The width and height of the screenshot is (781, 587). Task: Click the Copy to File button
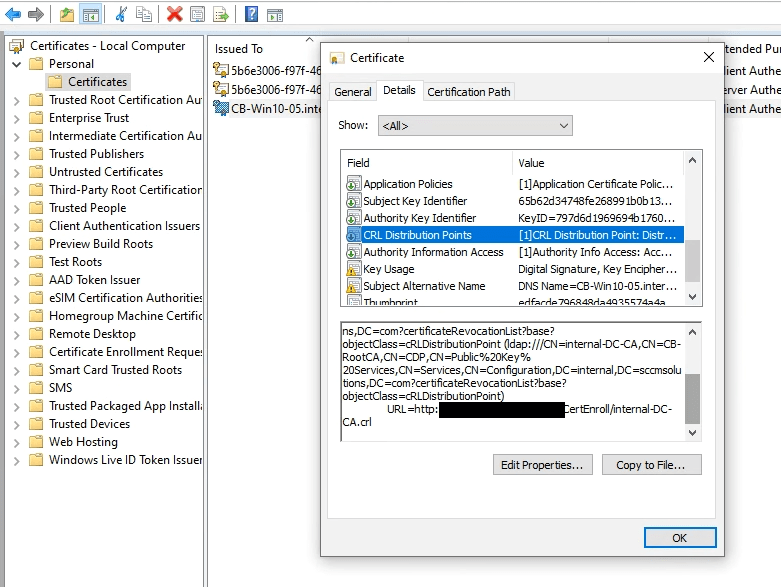click(651, 465)
